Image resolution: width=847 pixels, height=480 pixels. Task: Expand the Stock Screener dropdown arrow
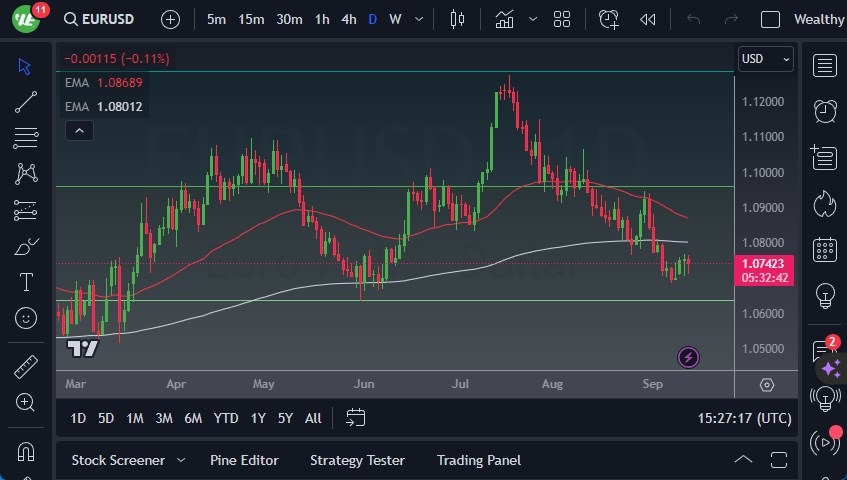[181, 460]
